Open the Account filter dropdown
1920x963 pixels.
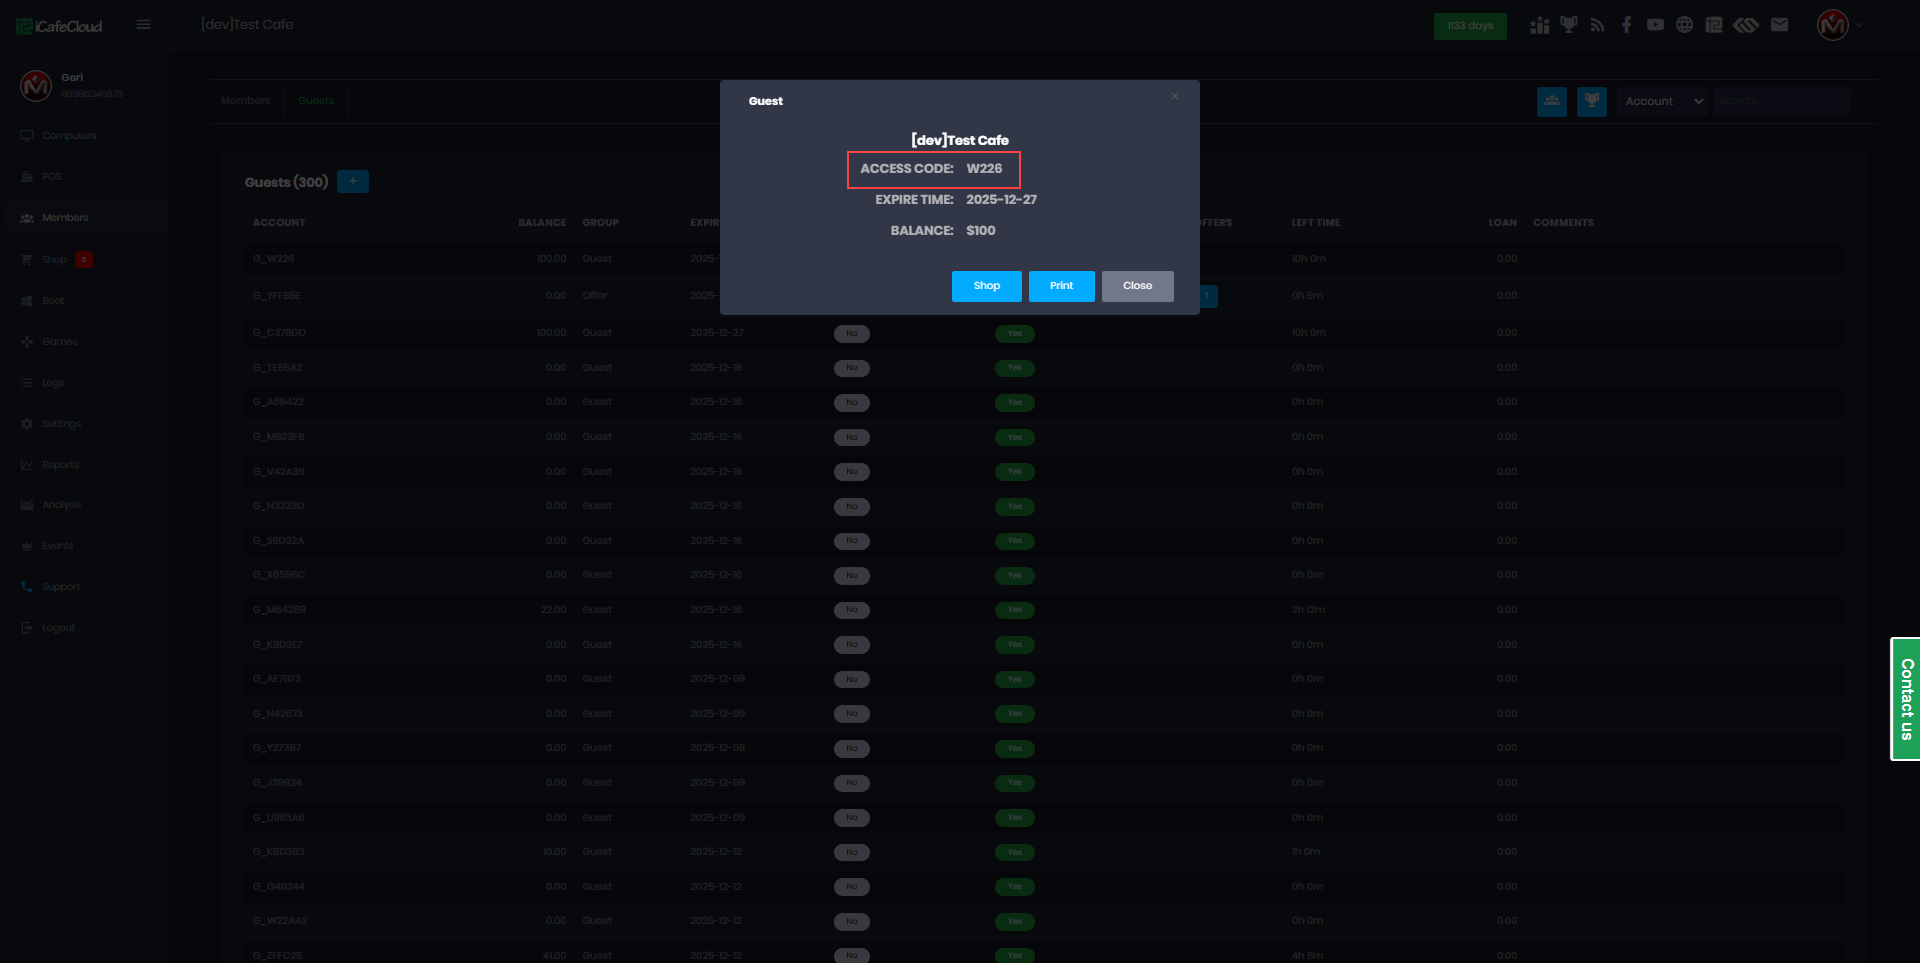[1663, 101]
